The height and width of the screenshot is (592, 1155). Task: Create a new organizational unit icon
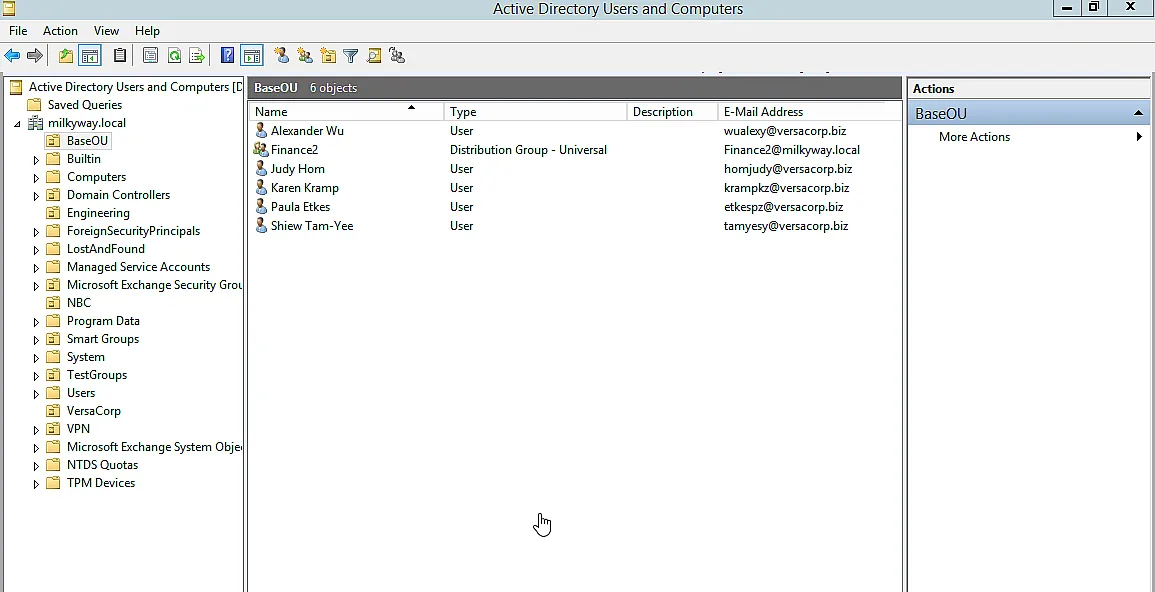(328, 56)
